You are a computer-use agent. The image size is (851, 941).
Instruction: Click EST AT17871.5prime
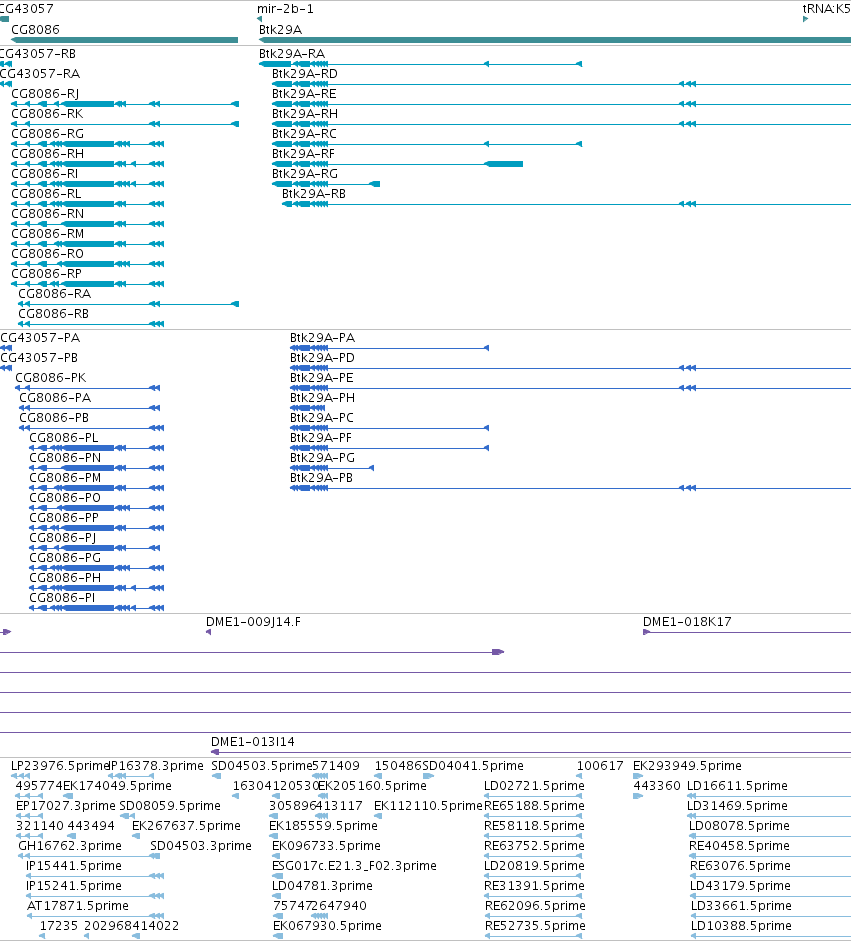(x=77, y=906)
